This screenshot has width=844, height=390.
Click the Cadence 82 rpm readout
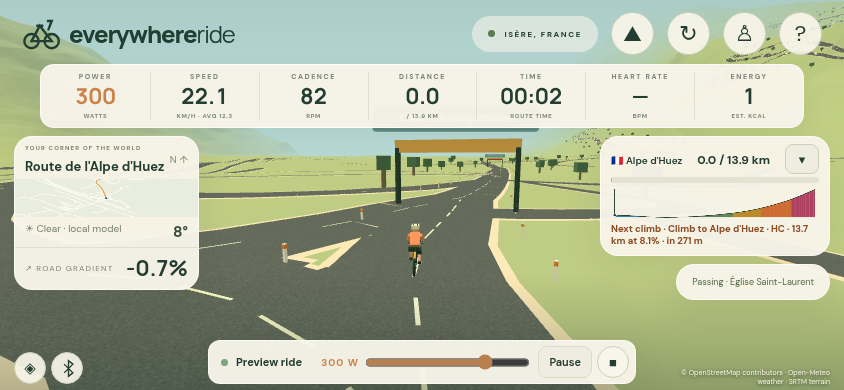coord(313,96)
